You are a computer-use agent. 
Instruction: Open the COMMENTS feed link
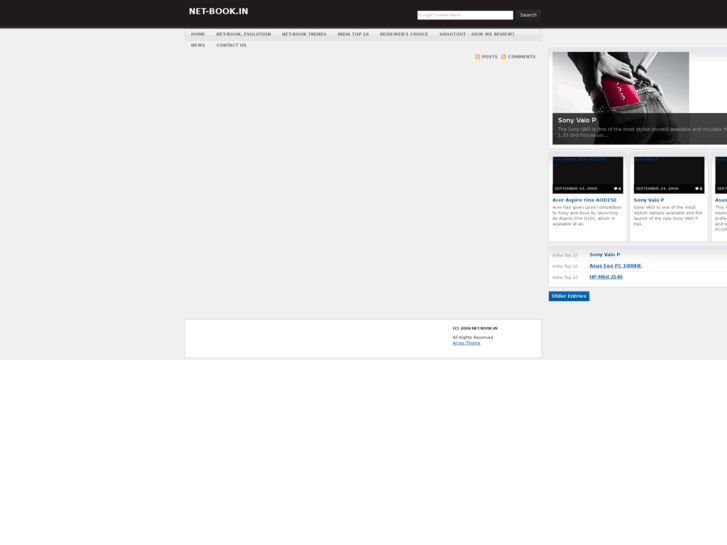coord(522,57)
